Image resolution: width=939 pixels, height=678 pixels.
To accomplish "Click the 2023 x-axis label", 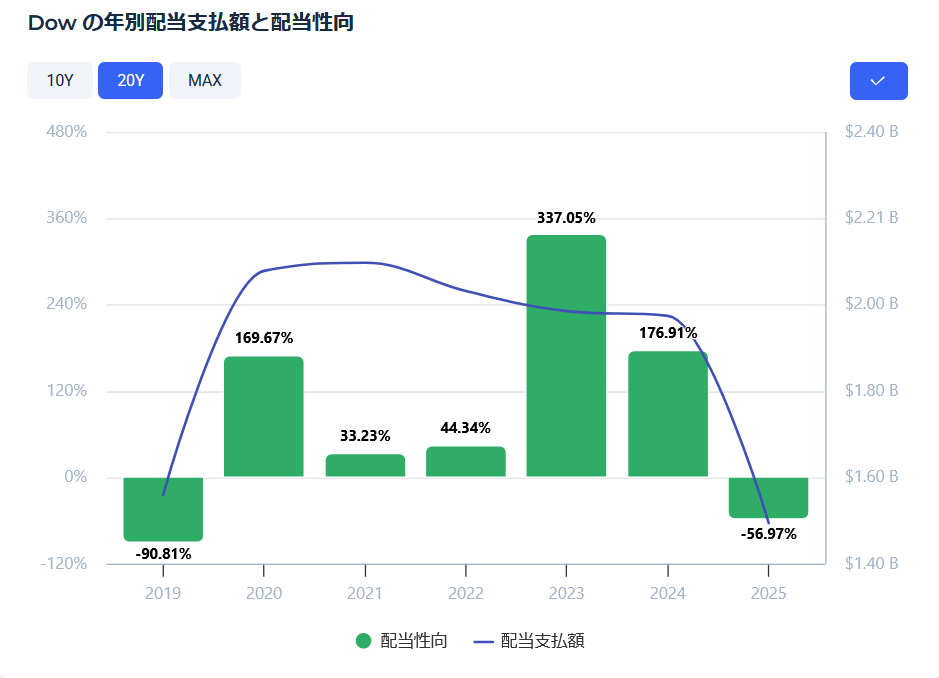I will click(567, 593).
